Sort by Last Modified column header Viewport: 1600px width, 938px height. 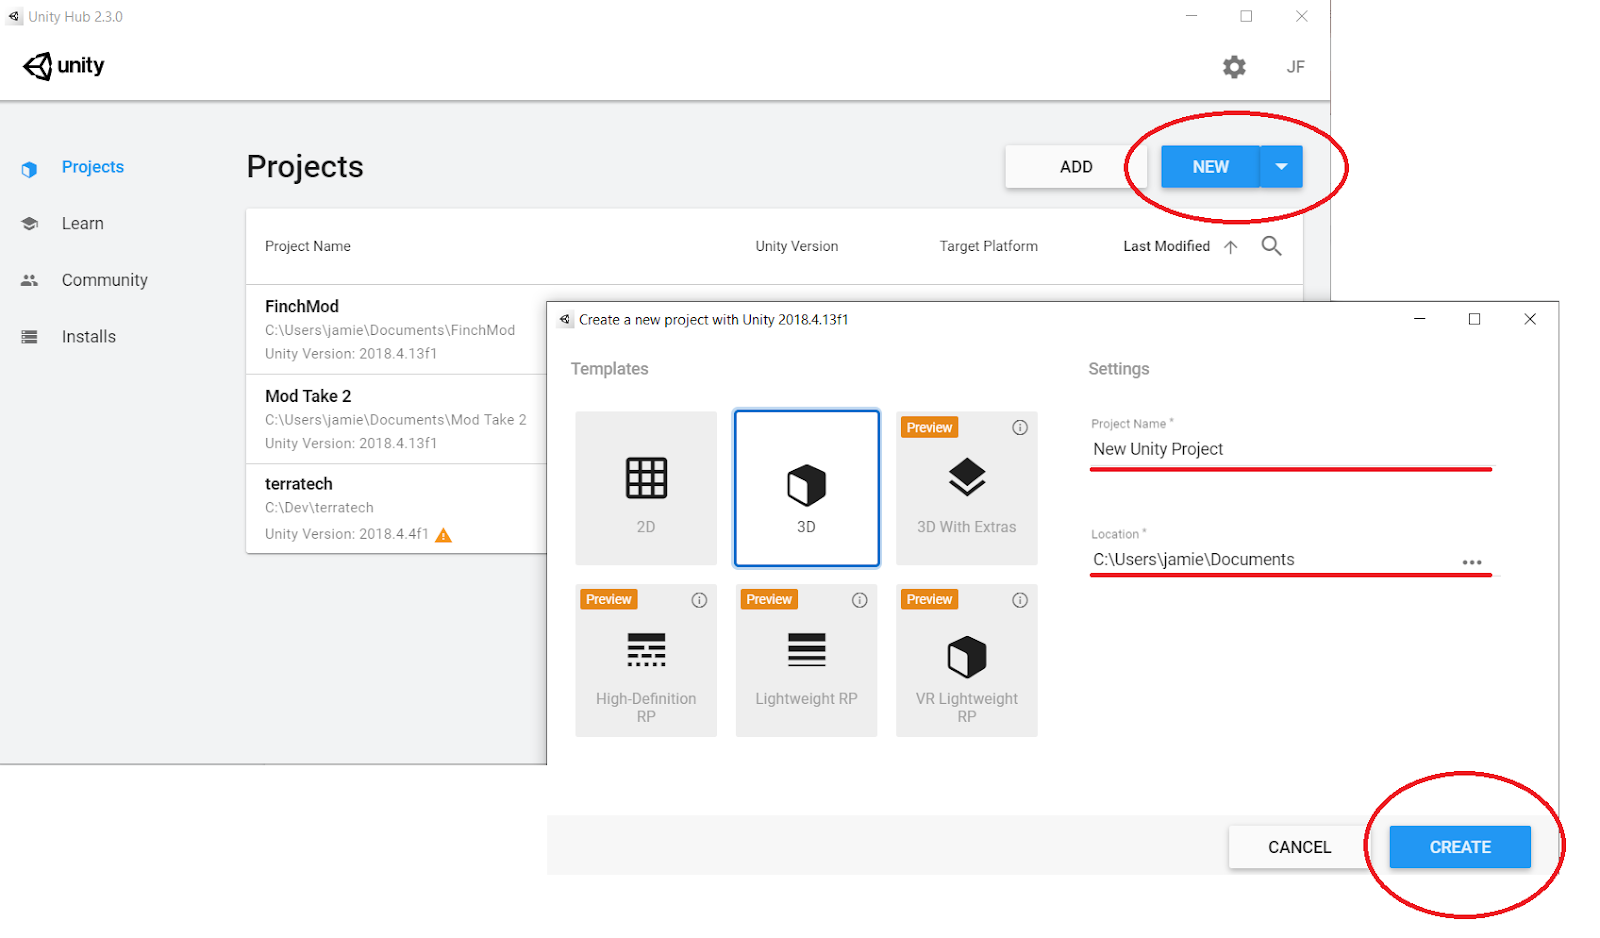(x=1166, y=246)
